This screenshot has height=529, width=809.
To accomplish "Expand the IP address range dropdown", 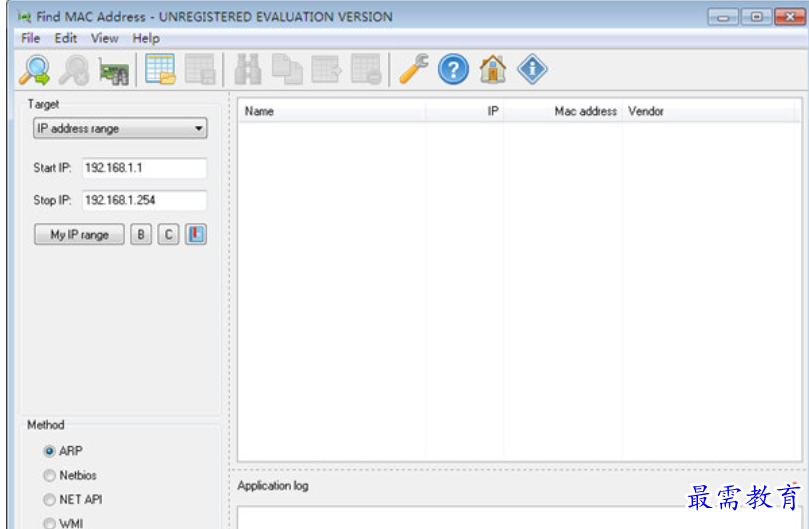I will point(120,129).
